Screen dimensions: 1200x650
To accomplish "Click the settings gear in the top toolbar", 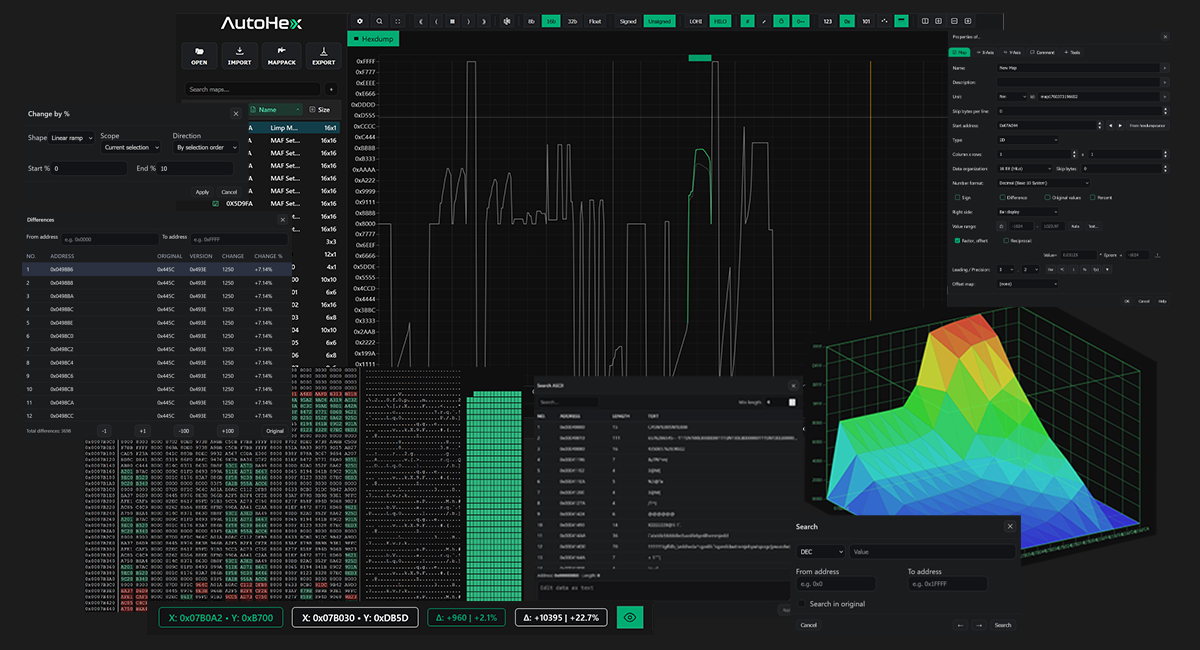I will point(360,21).
